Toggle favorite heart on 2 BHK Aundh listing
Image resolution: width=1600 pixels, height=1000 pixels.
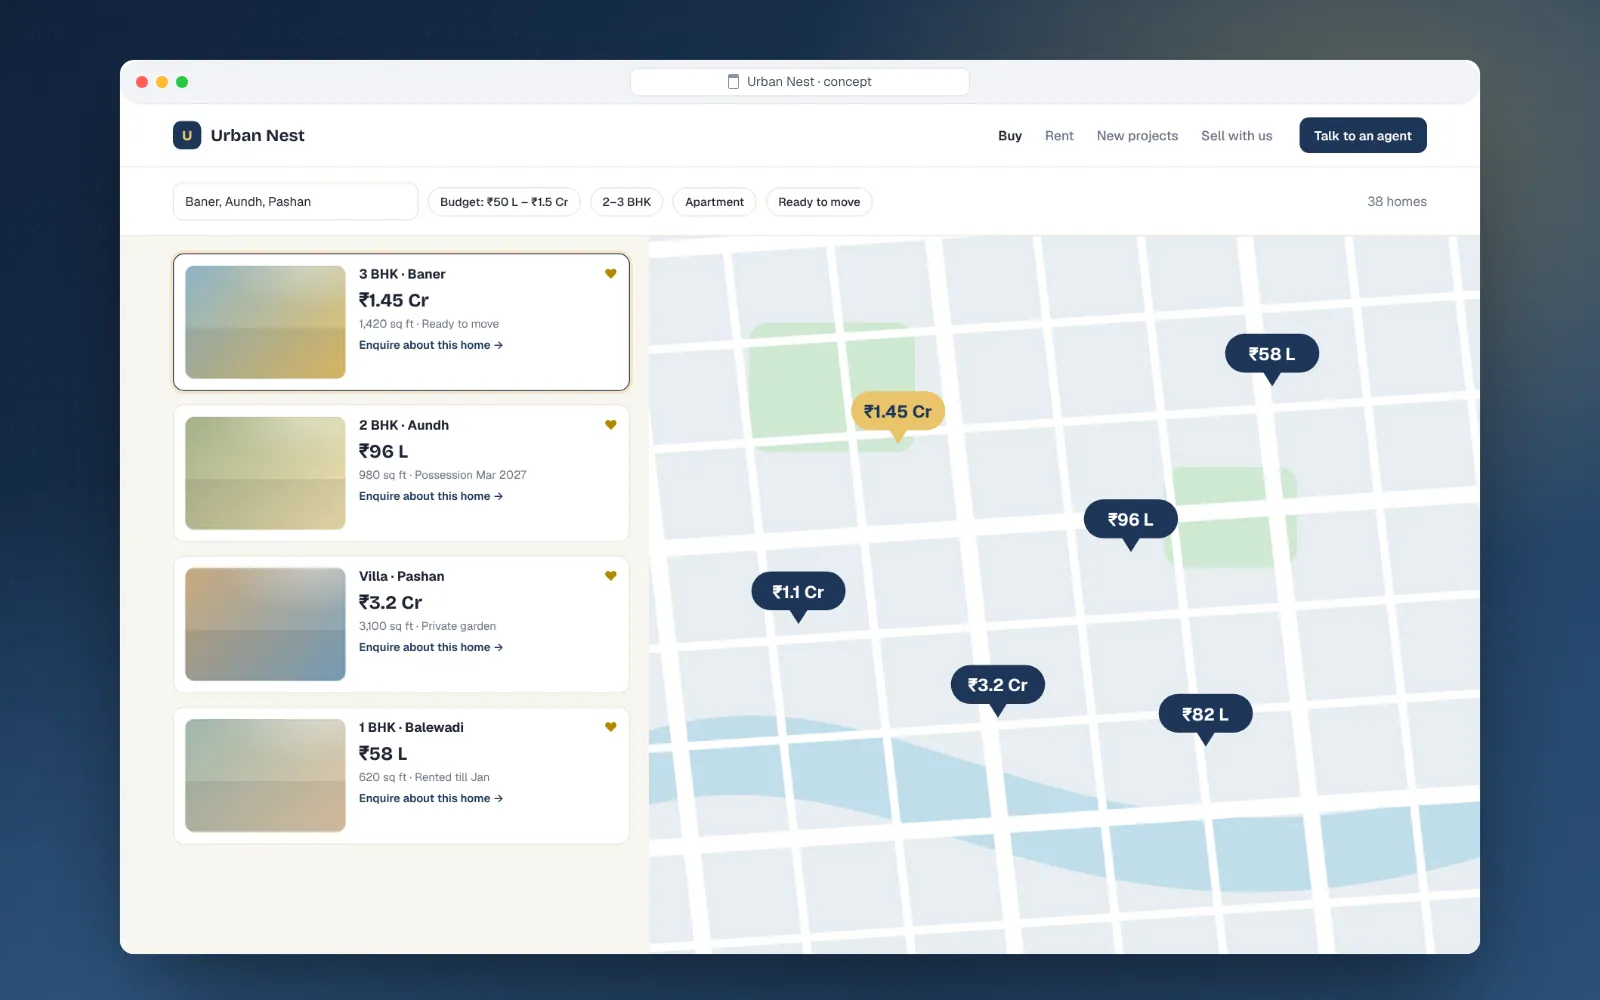coord(610,425)
